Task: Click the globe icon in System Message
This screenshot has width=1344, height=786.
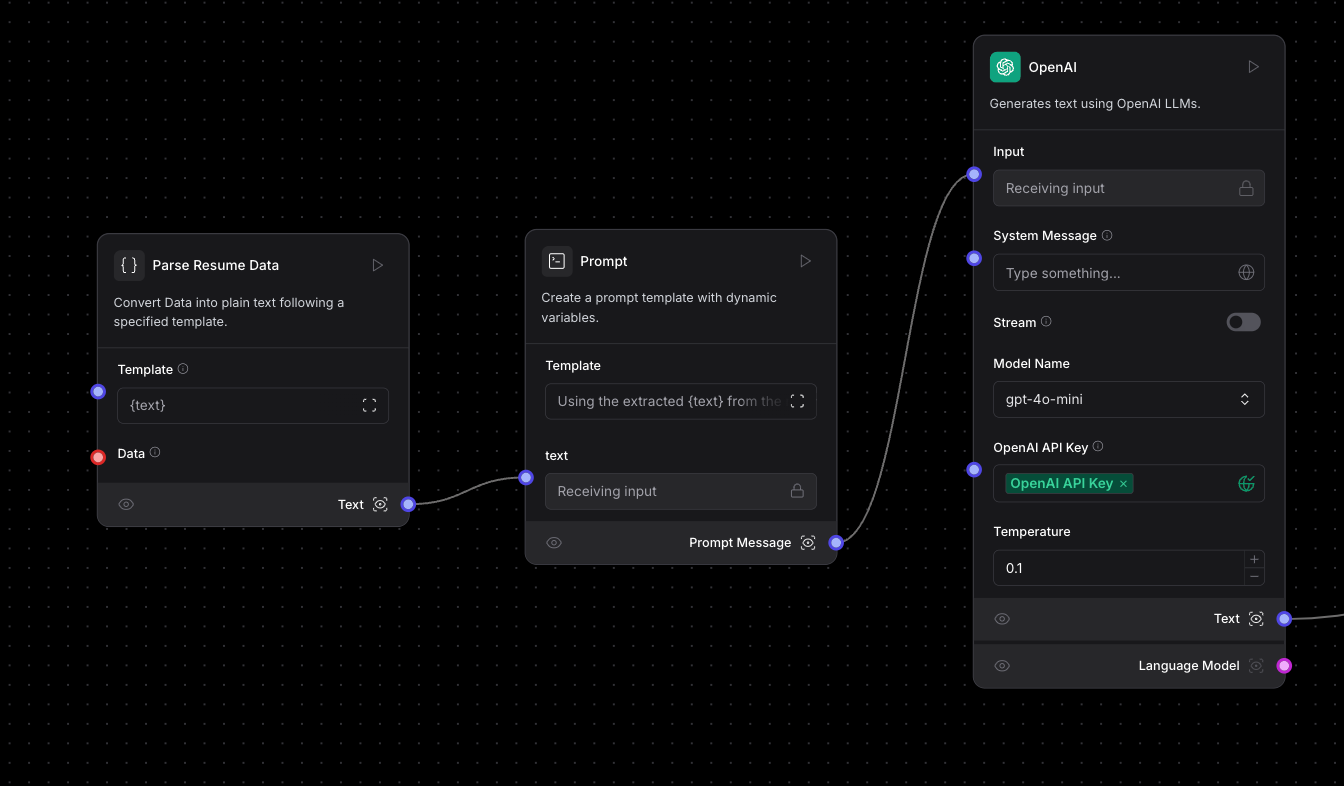Action: coord(1246,273)
